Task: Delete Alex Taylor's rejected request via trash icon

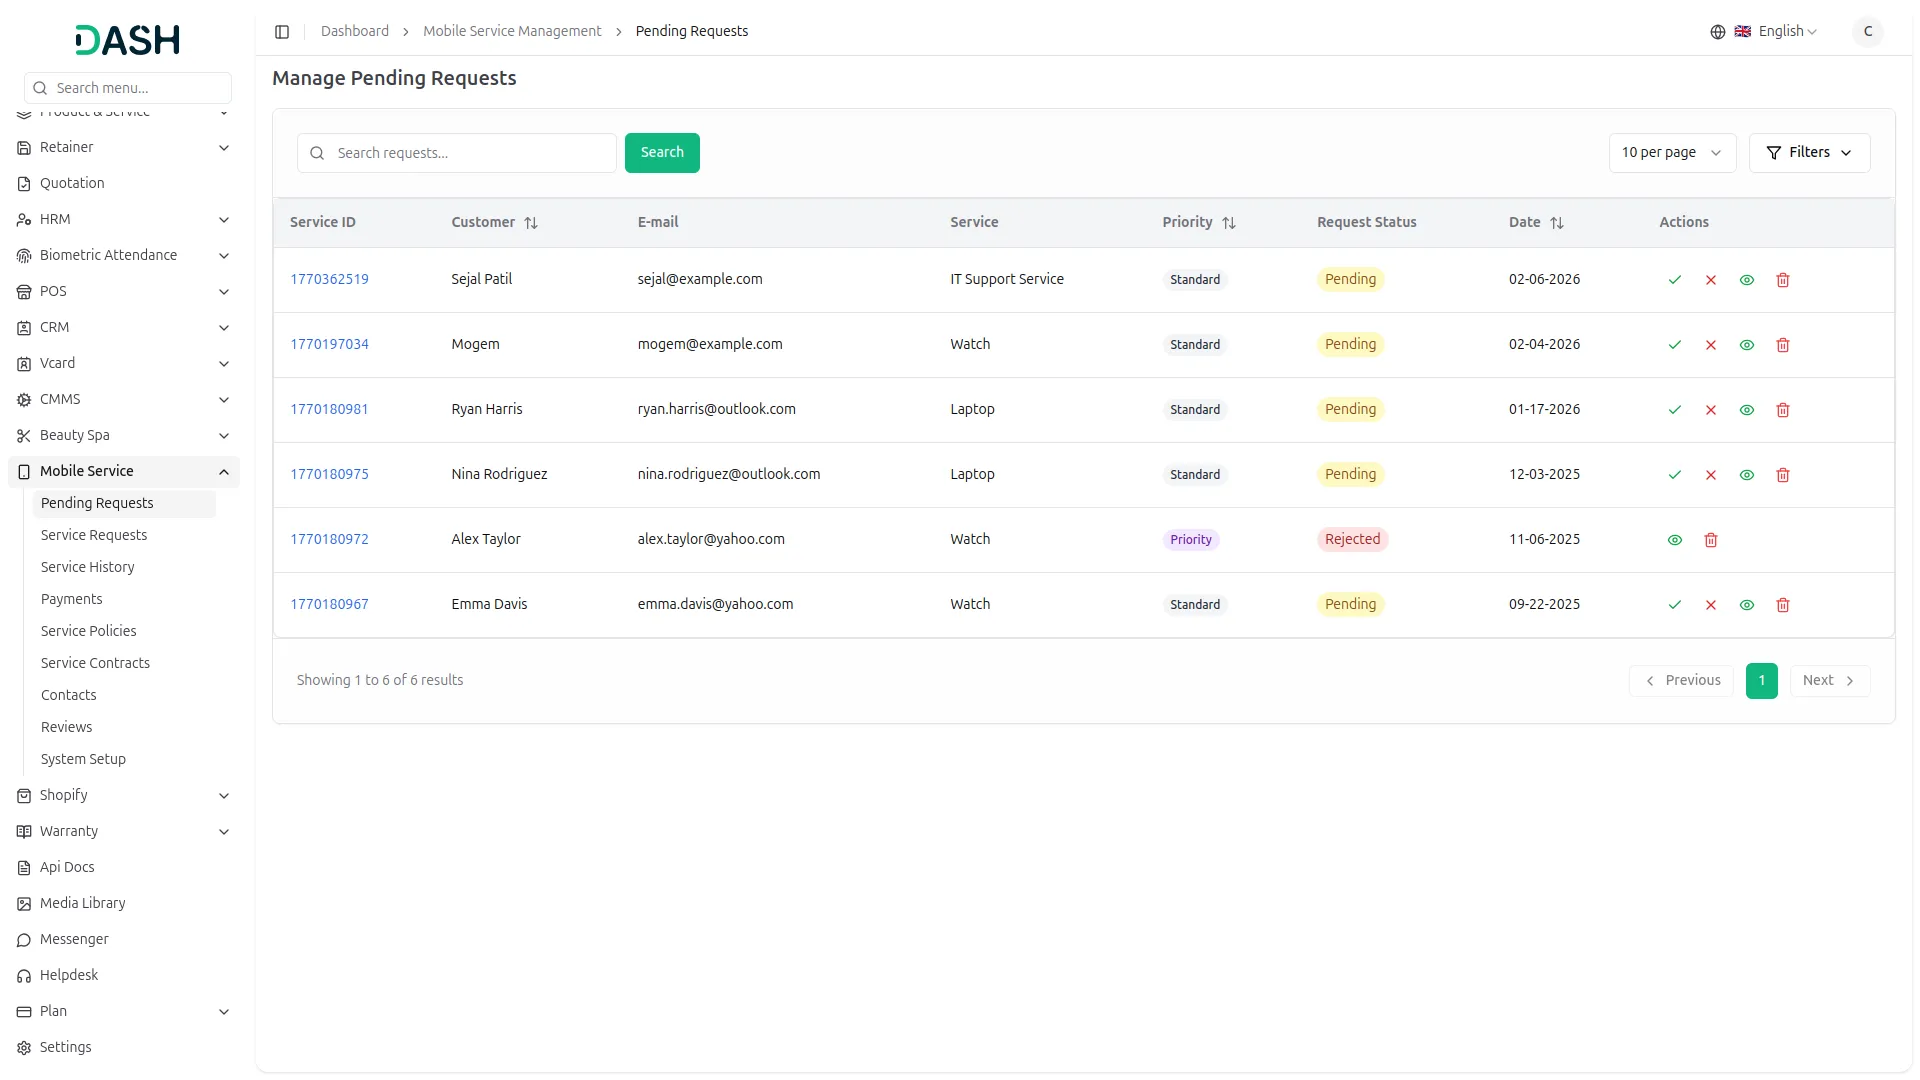Action: (x=1711, y=540)
